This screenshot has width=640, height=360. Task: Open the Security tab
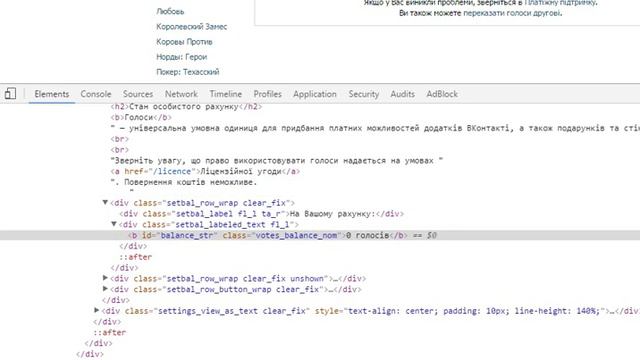[364, 94]
